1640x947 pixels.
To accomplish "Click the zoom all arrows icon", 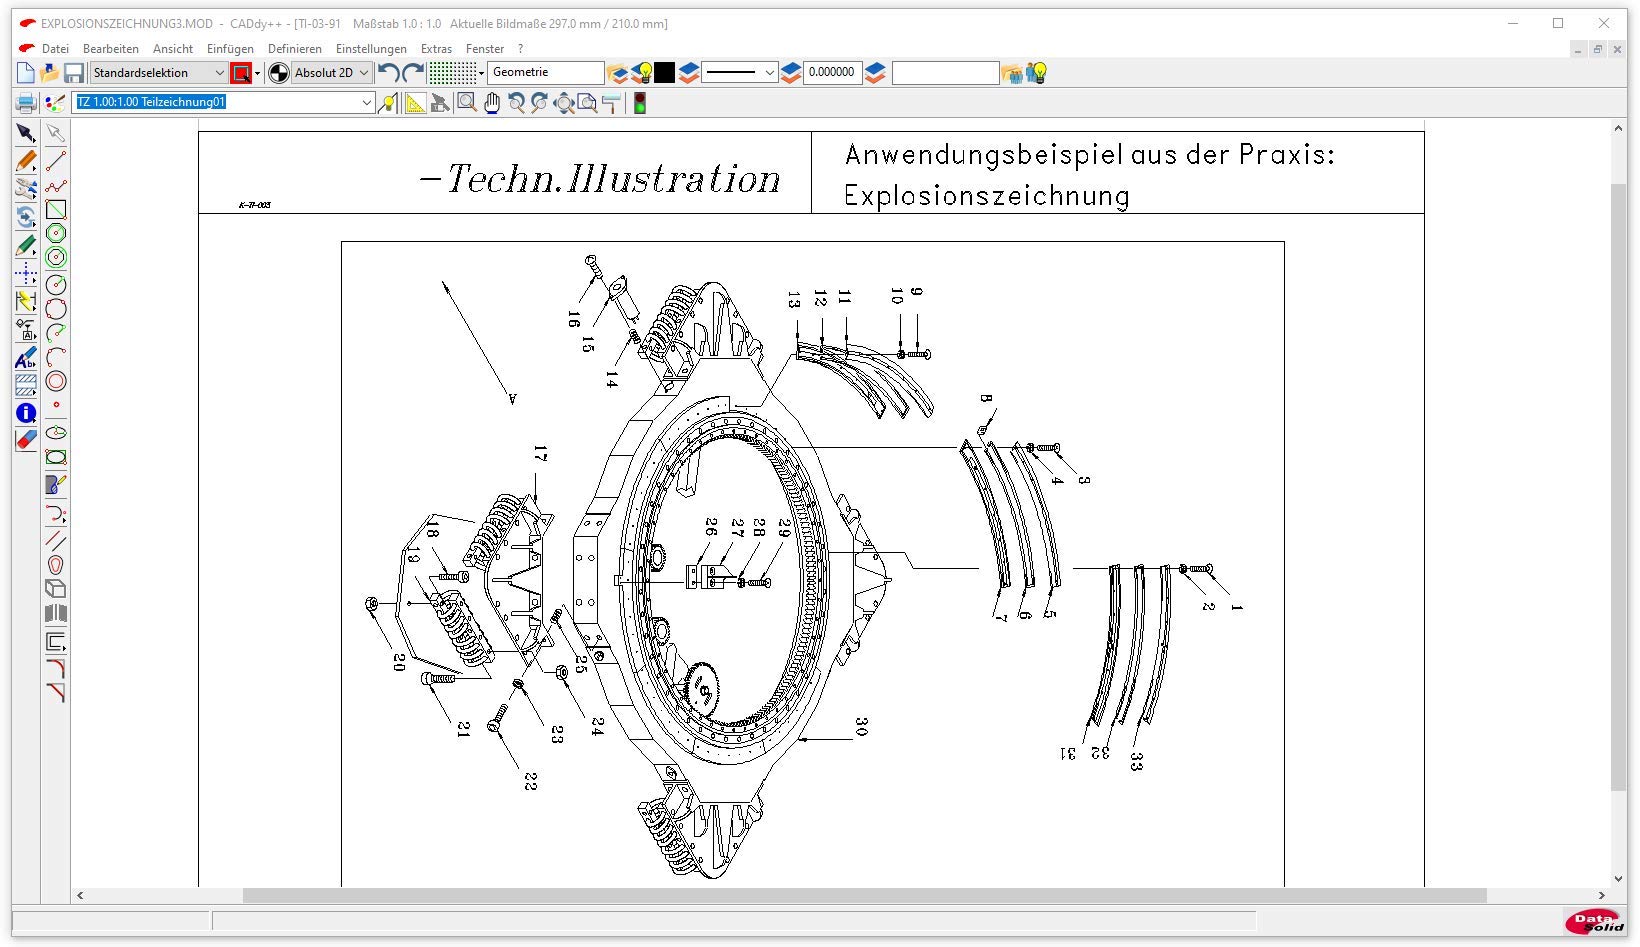I will [x=565, y=102].
